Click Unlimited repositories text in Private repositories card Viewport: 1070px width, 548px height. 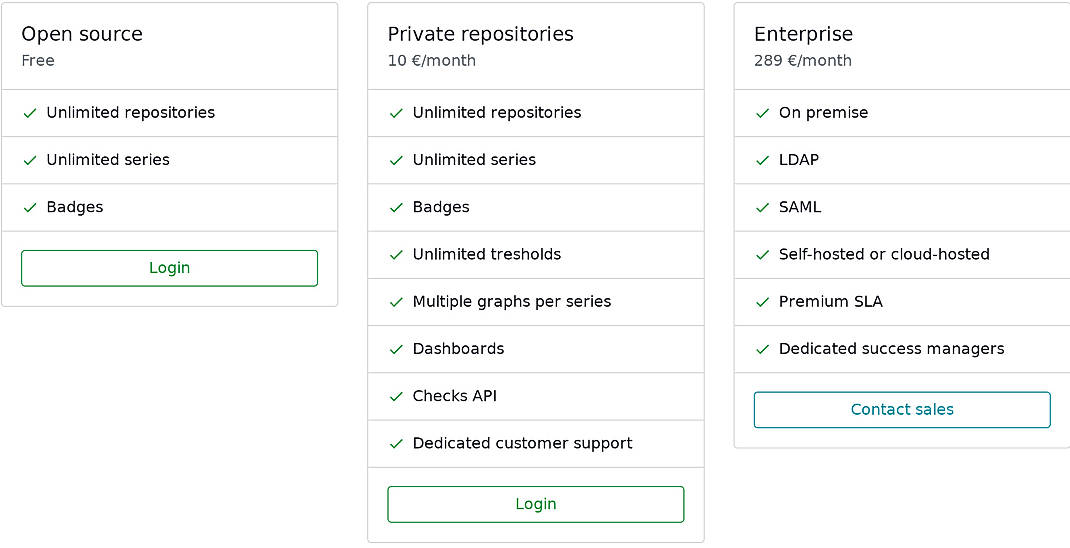coord(497,113)
